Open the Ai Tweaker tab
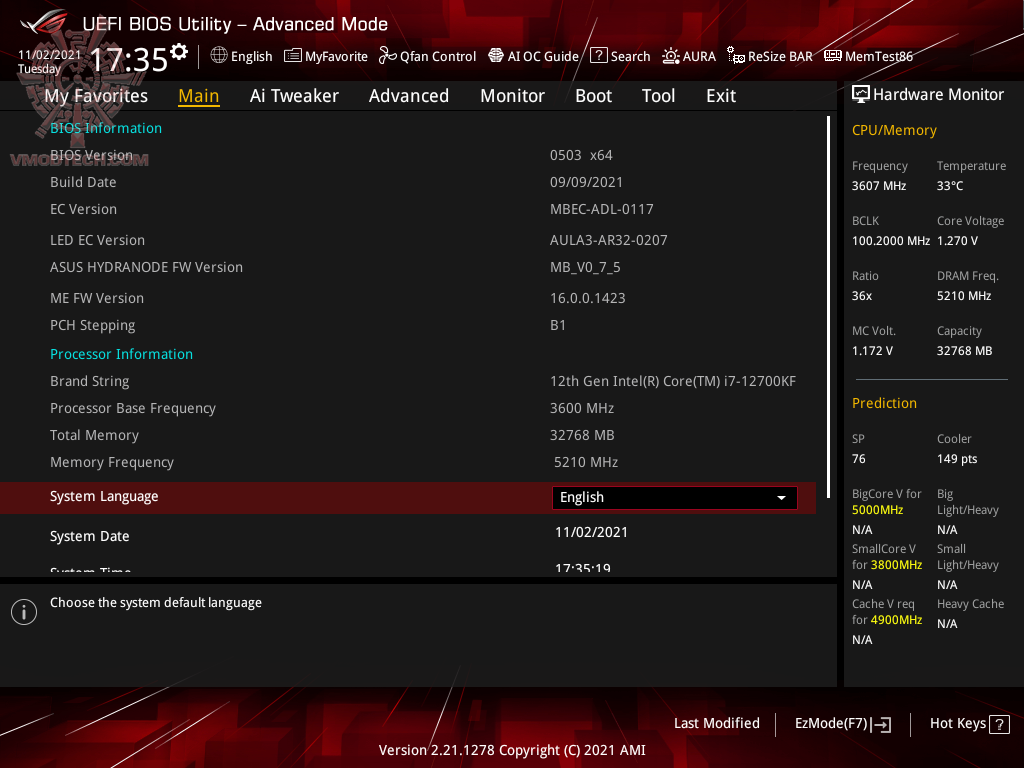Screen dimensions: 1024x768 (x=294, y=96)
